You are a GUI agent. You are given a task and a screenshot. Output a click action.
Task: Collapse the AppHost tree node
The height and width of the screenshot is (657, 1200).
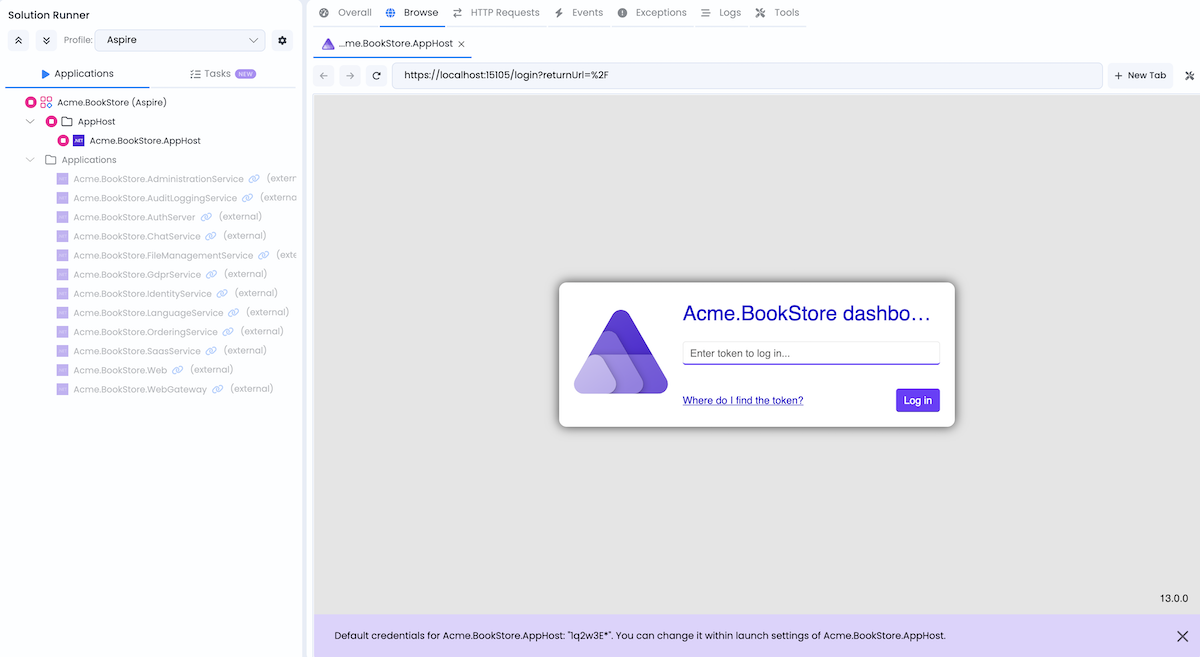click(x=30, y=121)
